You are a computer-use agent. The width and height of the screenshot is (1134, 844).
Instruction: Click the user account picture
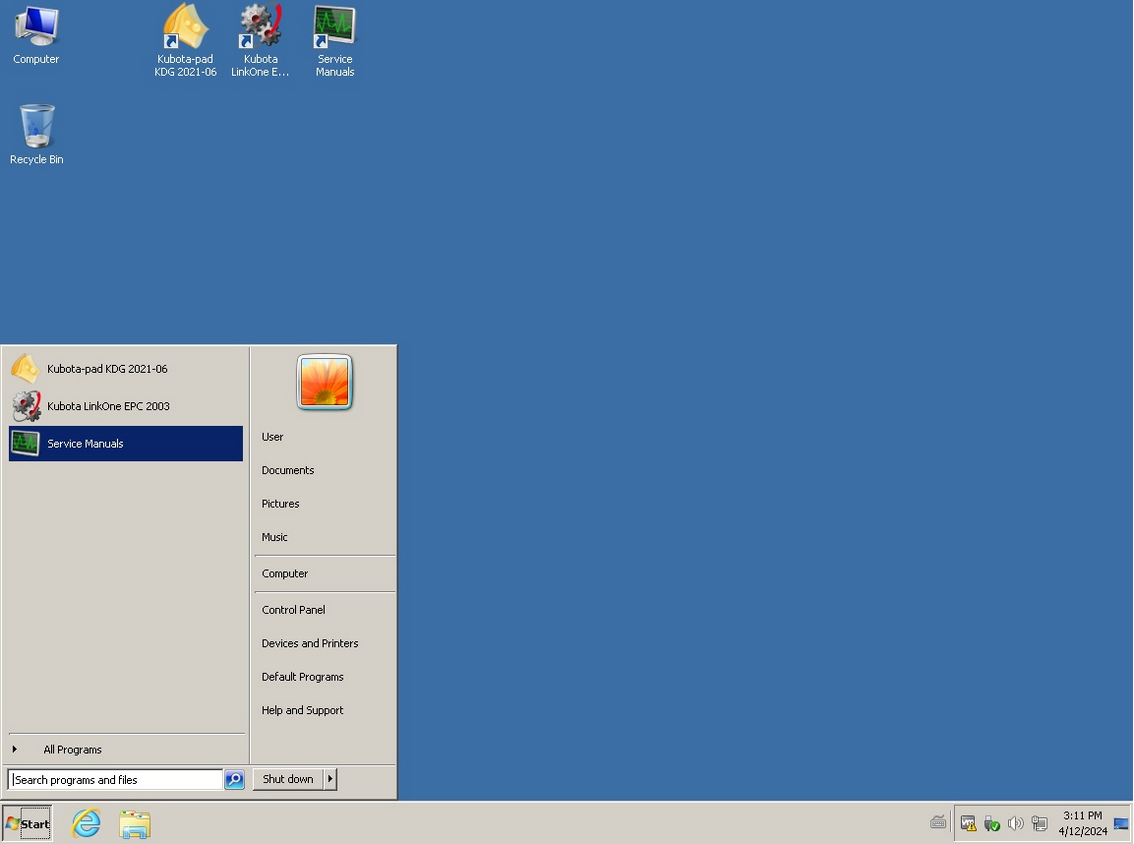click(325, 382)
